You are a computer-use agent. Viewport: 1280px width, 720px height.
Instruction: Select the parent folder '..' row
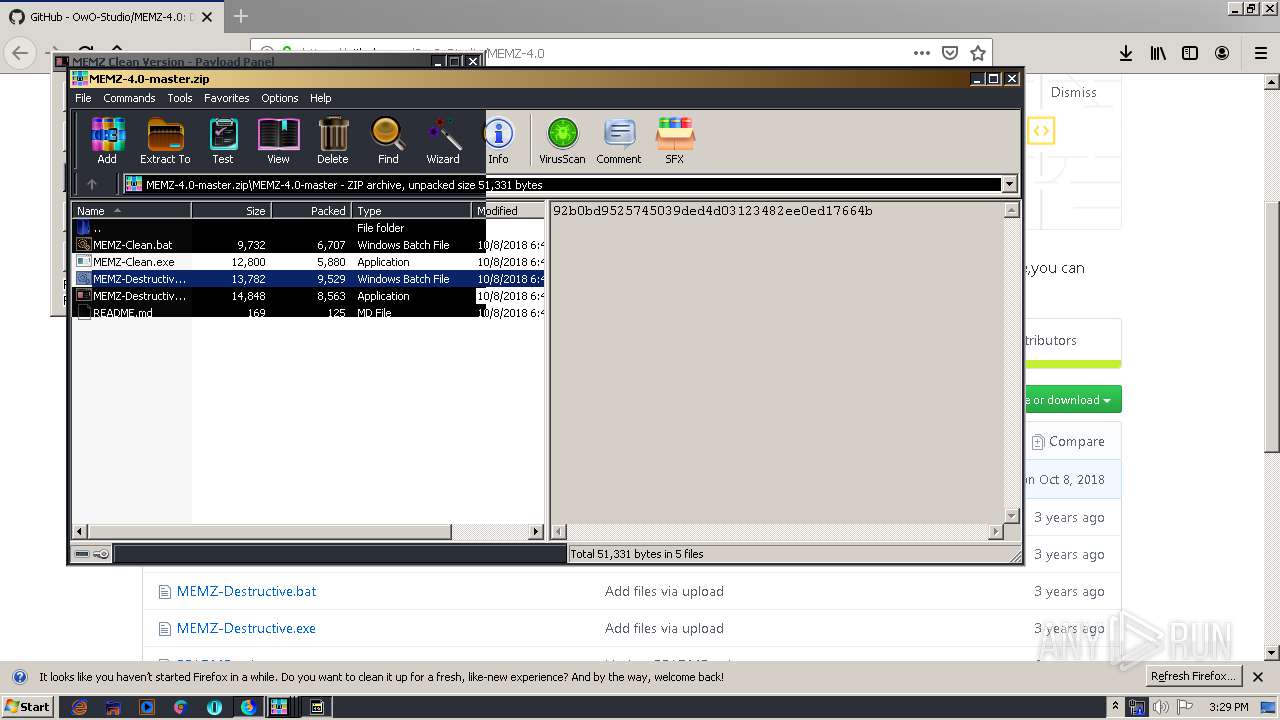click(308, 228)
